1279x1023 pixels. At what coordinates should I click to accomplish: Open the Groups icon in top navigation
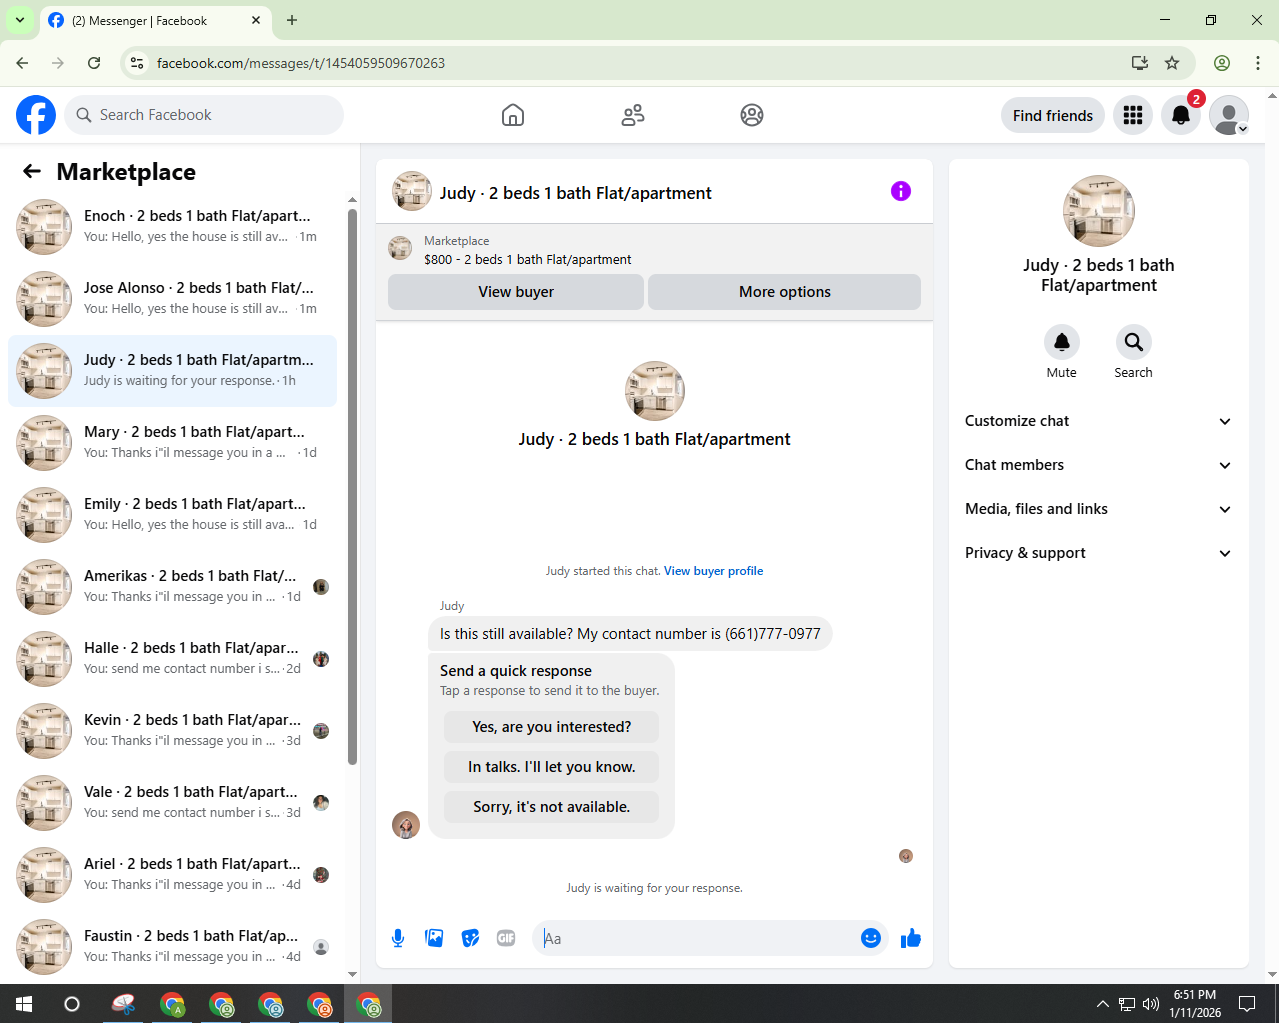tap(752, 115)
